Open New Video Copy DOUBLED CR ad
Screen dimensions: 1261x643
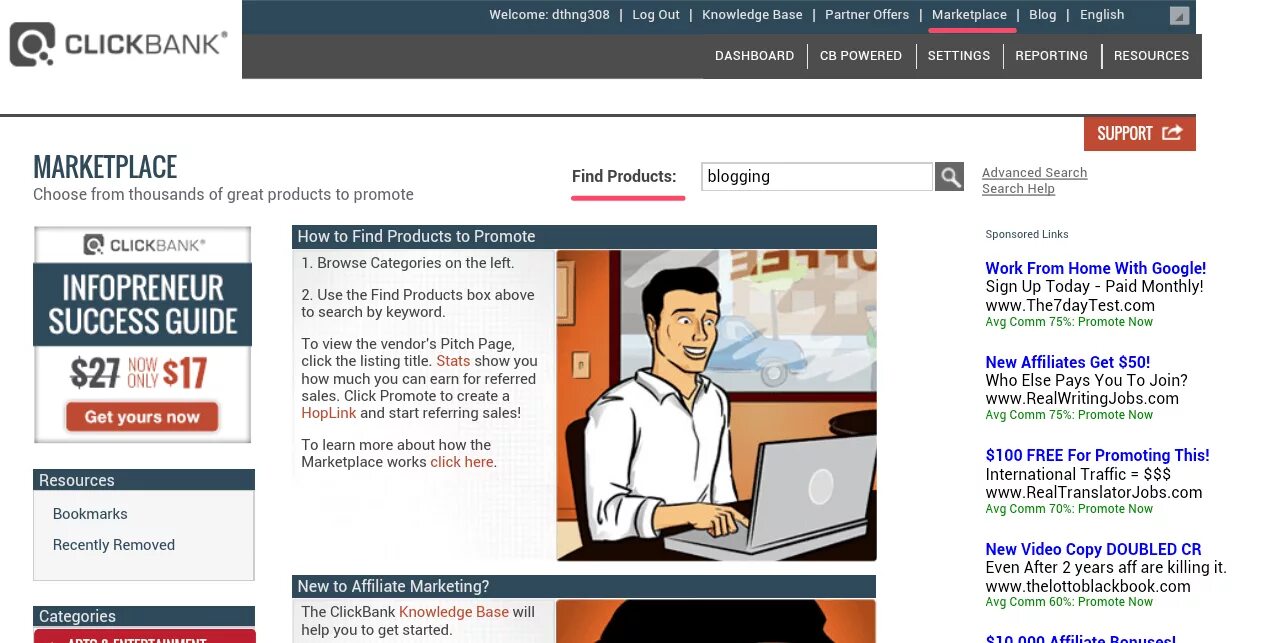[1093, 549]
